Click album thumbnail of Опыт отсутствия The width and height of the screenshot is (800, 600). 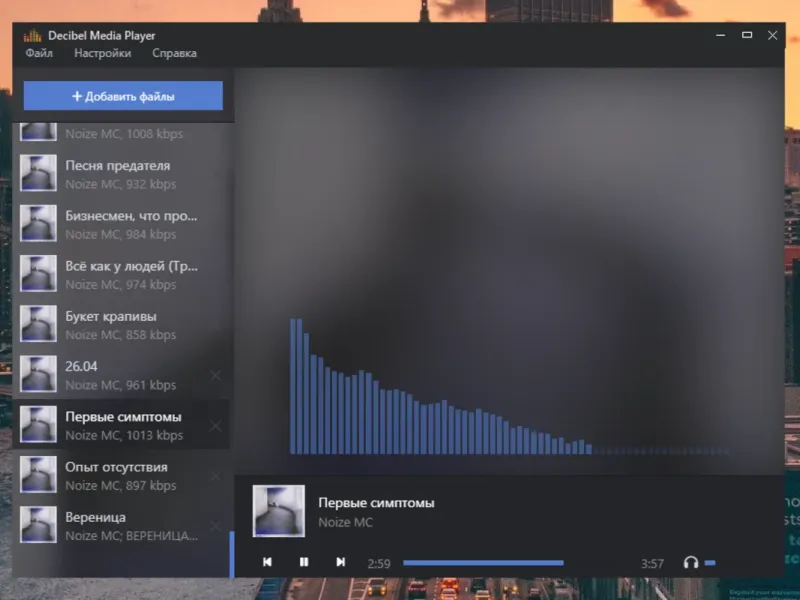tap(38, 474)
